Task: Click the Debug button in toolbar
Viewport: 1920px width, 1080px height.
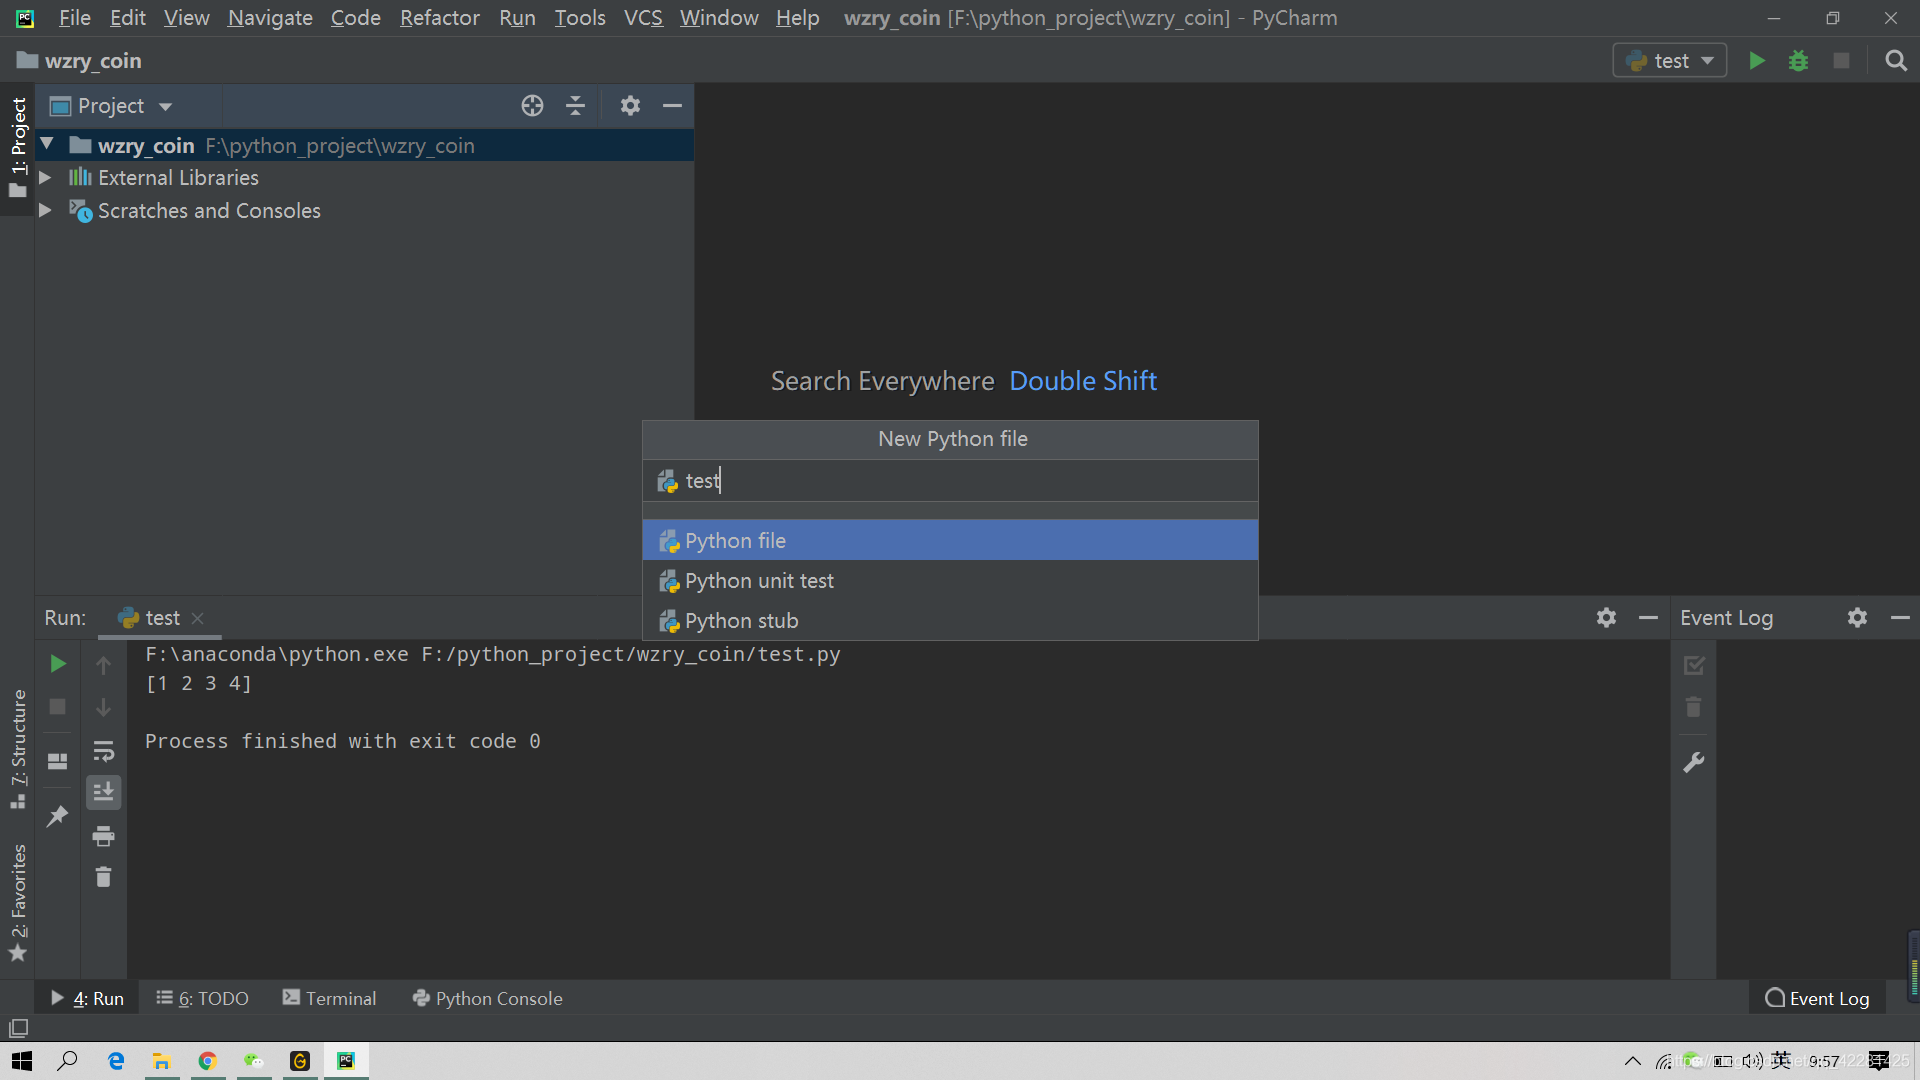Action: pos(1799,61)
